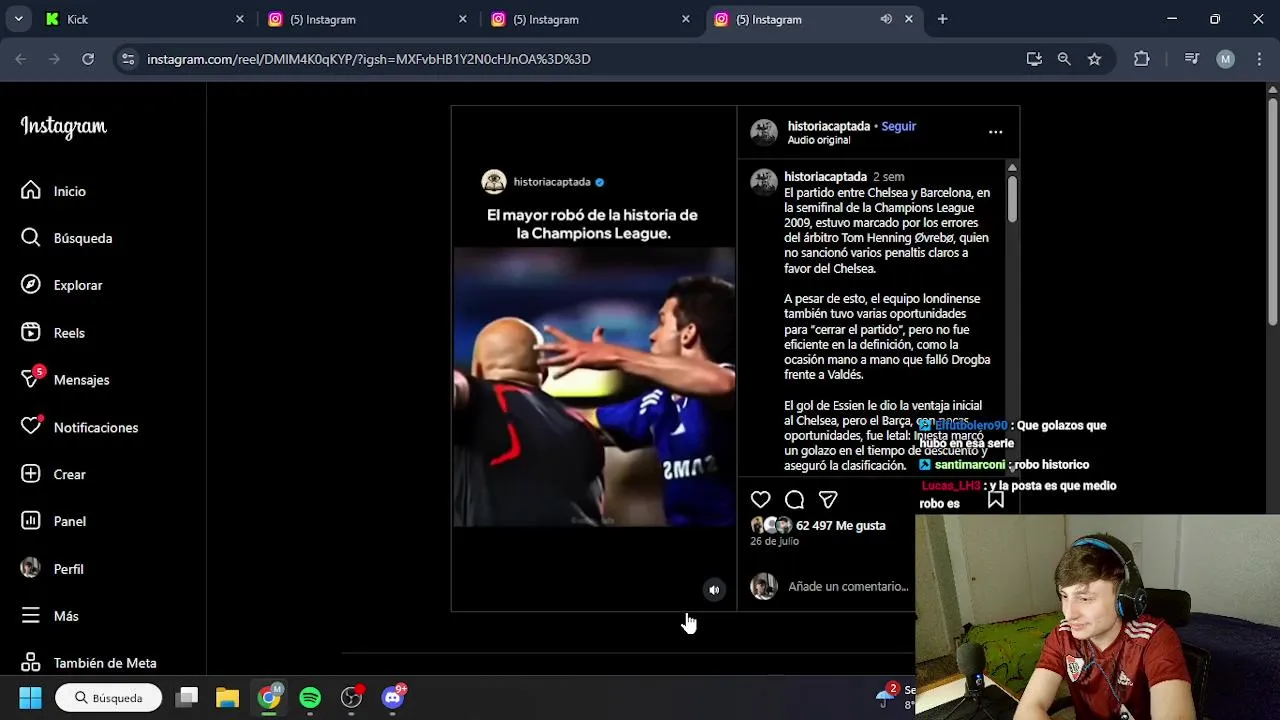Open the zoom magnifier in the address bar
The width and height of the screenshot is (1280, 720).
1064,59
